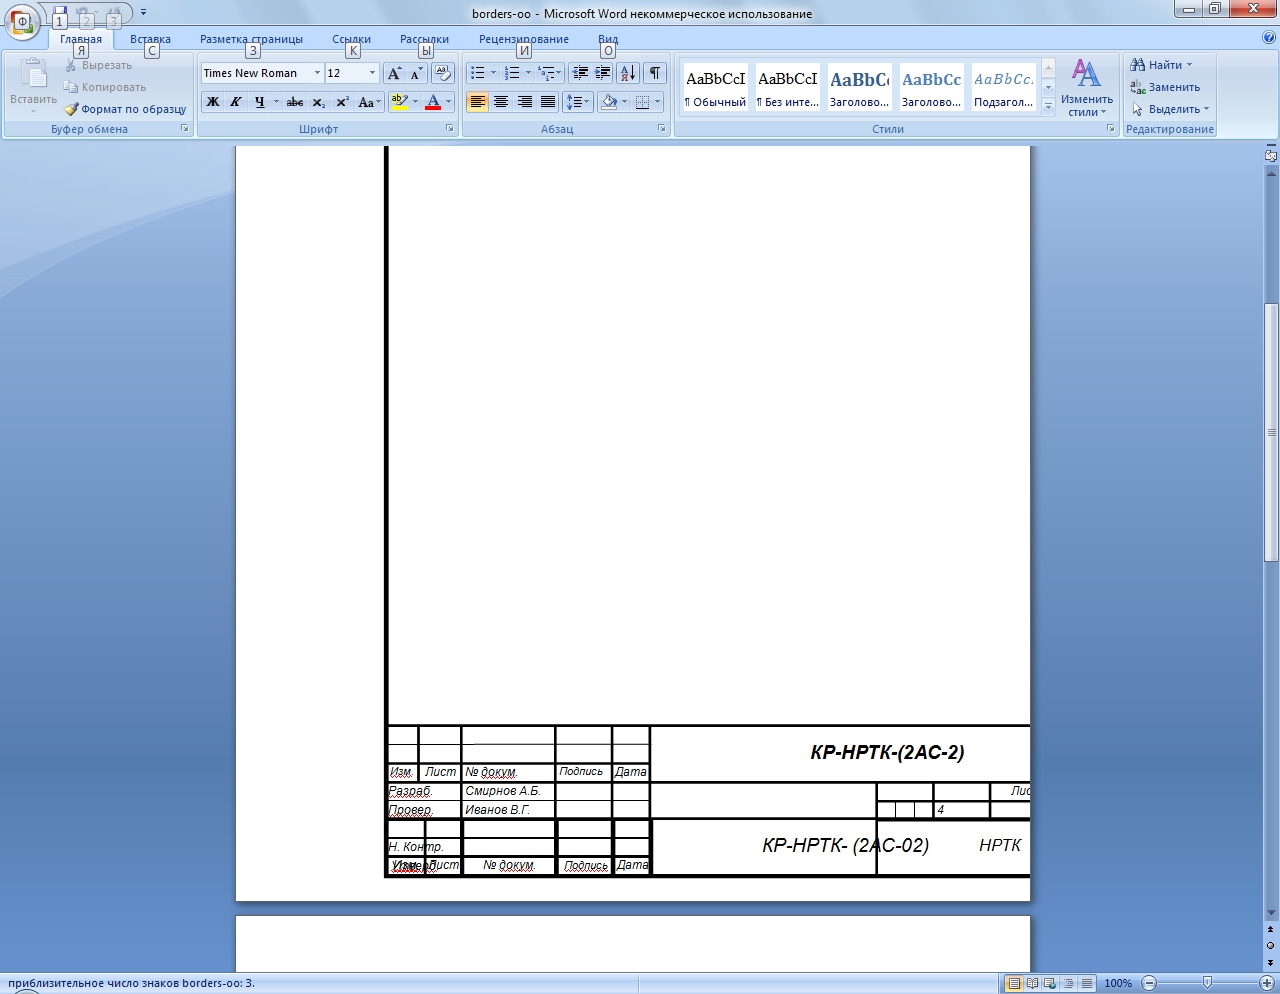Click the Выделить (Select) button
The width and height of the screenshot is (1280, 994).
click(x=1170, y=109)
